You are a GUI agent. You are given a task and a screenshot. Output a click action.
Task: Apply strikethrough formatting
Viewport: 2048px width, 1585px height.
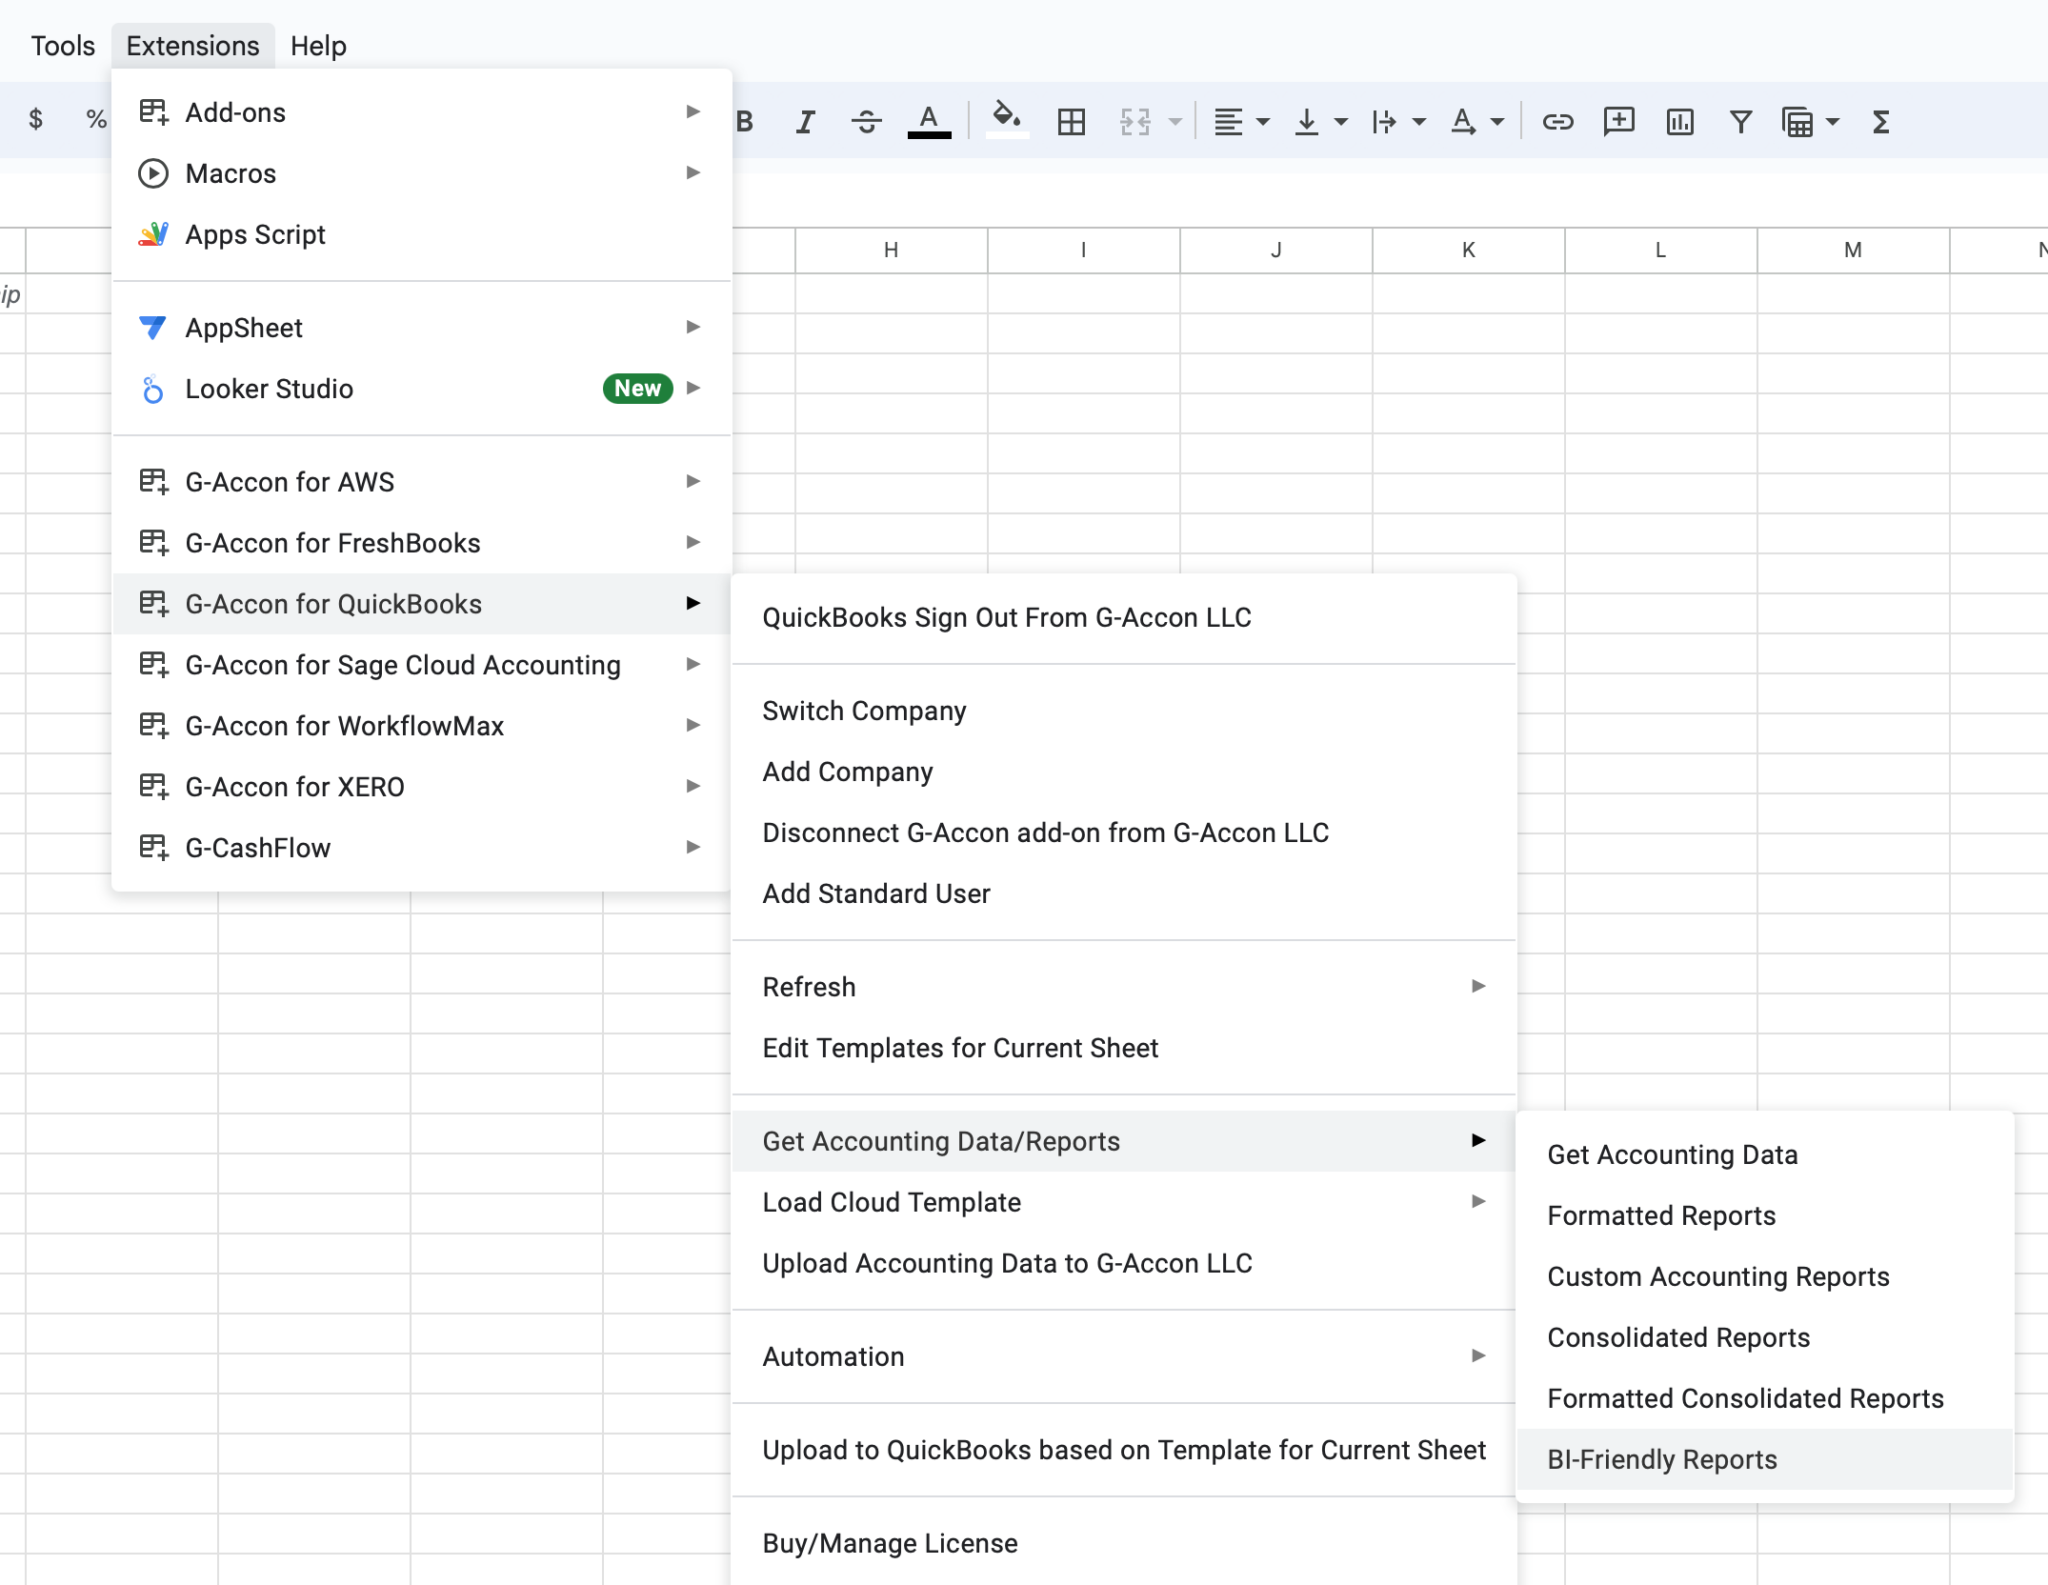click(x=866, y=122)
